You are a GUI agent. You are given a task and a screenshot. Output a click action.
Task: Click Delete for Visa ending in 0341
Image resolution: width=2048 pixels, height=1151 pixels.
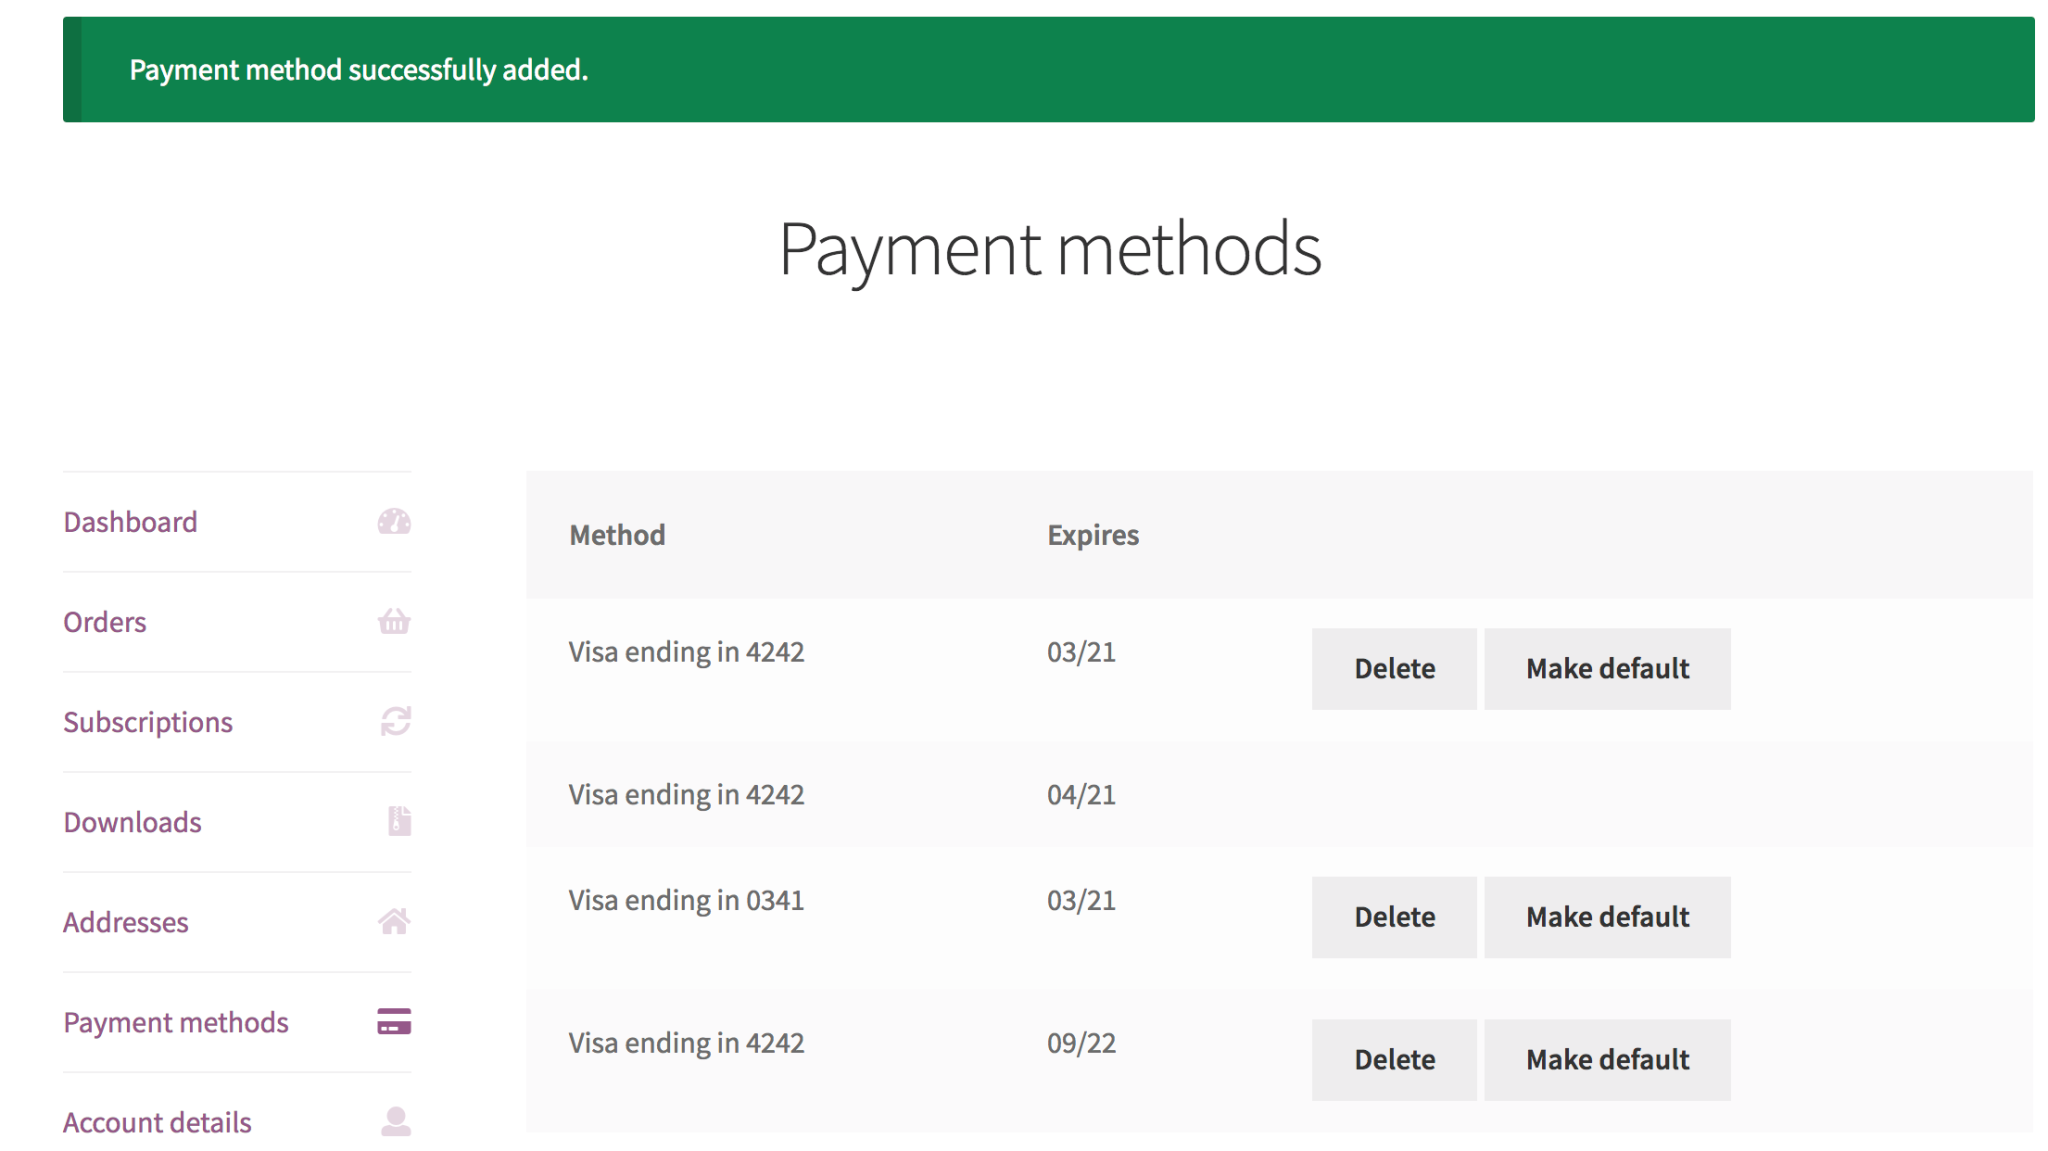coord(1393,916)
